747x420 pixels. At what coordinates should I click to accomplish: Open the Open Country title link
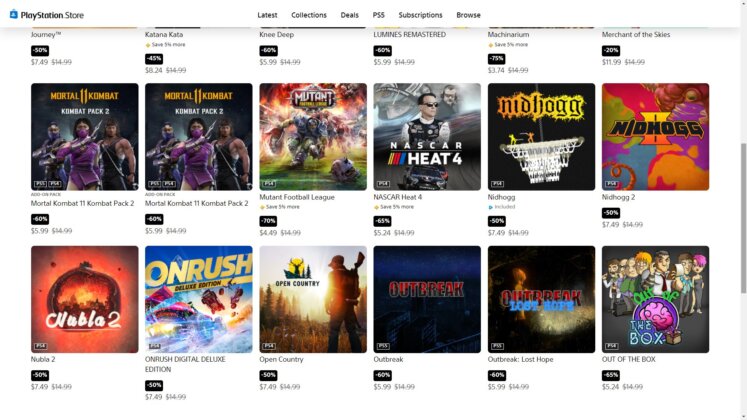click(x=281, y=360)
